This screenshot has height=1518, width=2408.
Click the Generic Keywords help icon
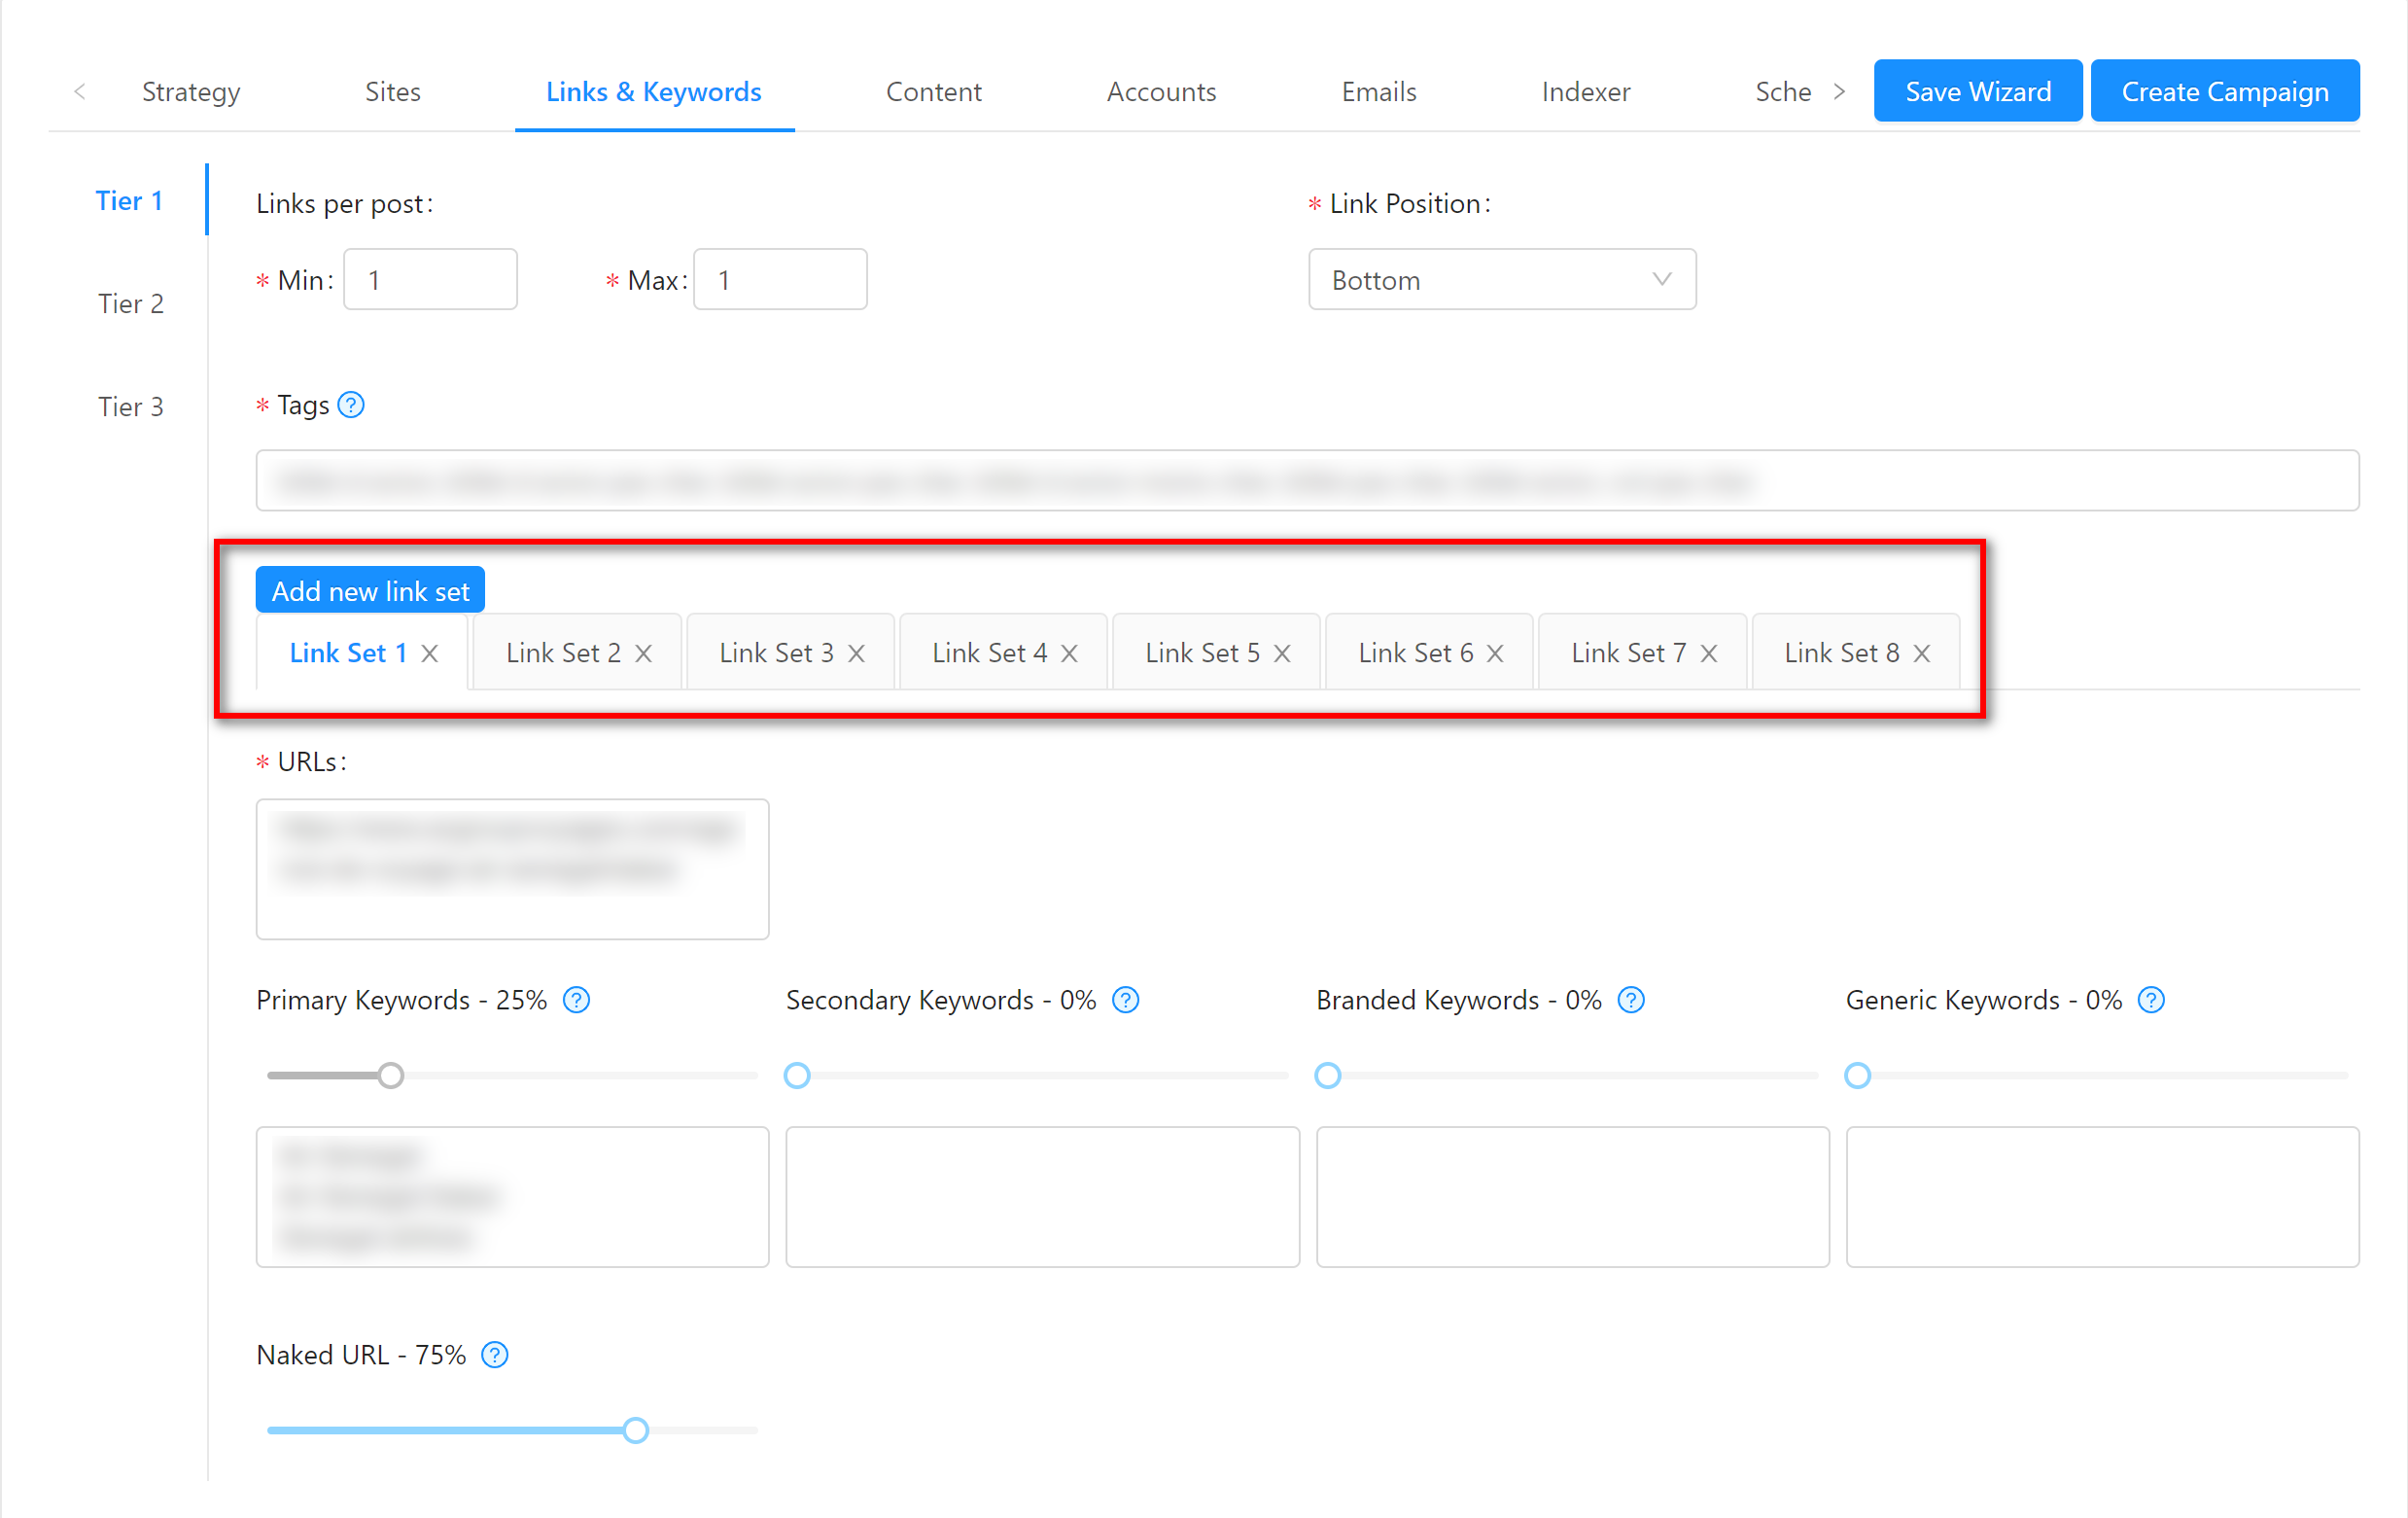tap(2151, 1000)
